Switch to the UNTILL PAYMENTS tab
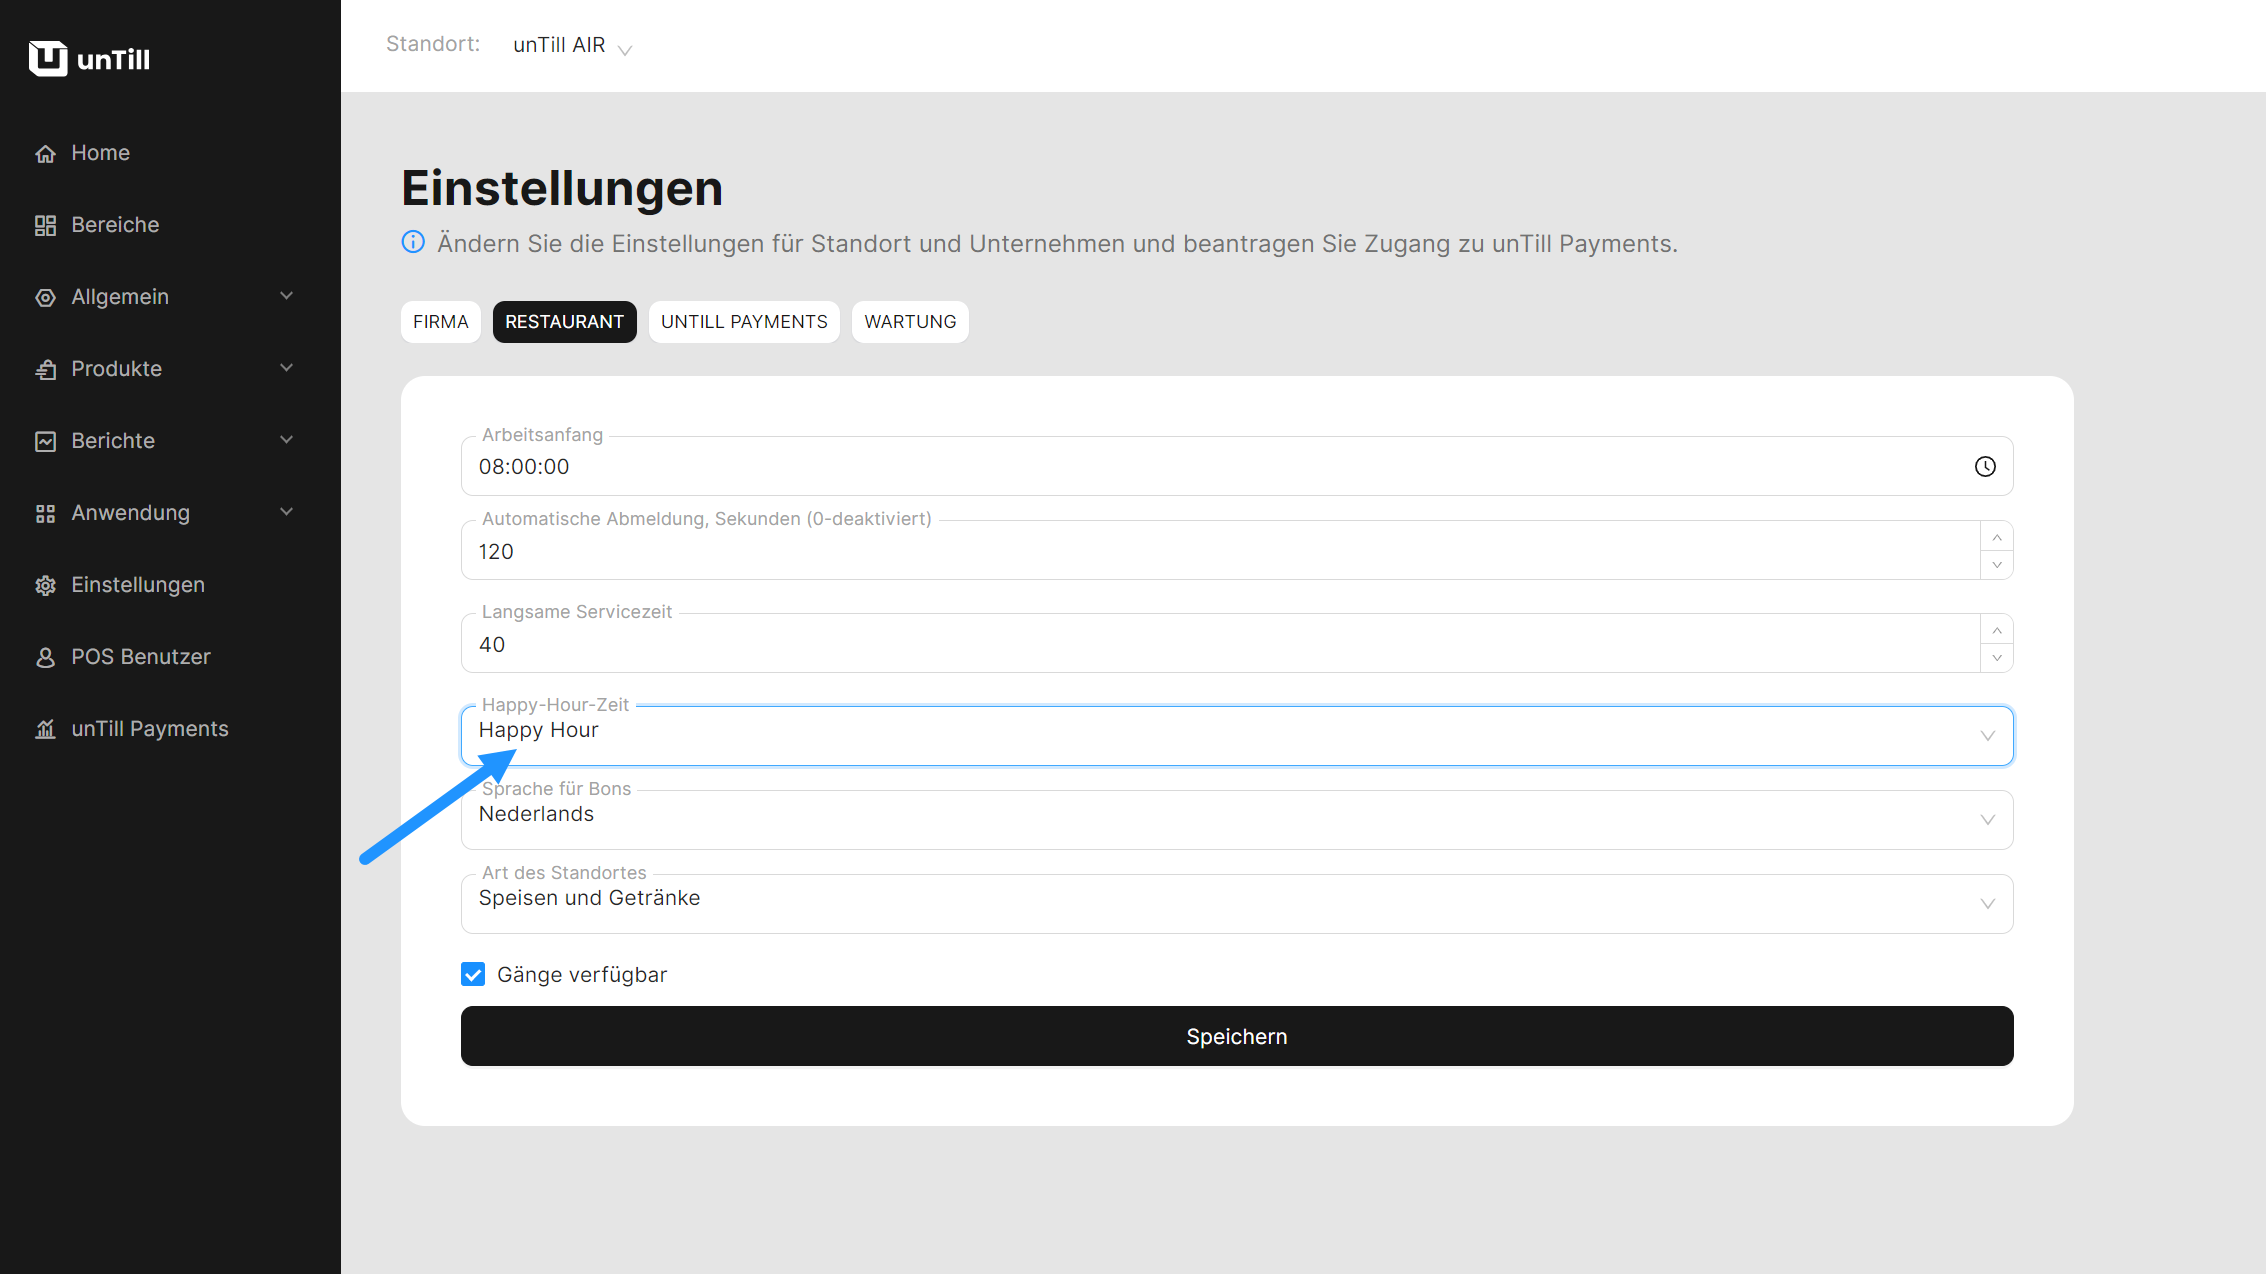 744,322
